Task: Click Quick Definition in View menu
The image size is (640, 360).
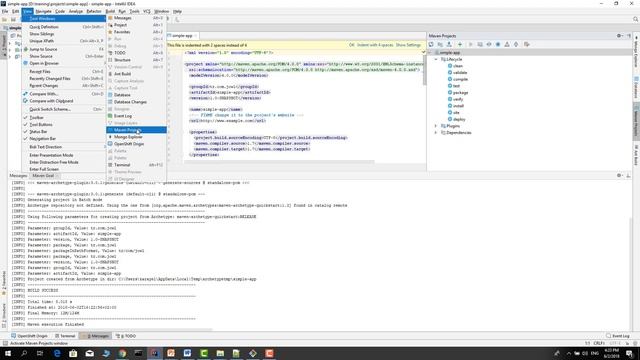Action: click(x=64, y=27)
